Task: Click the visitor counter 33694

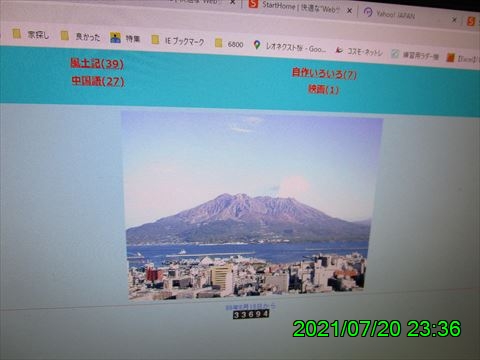Action: tap(251, 314)
